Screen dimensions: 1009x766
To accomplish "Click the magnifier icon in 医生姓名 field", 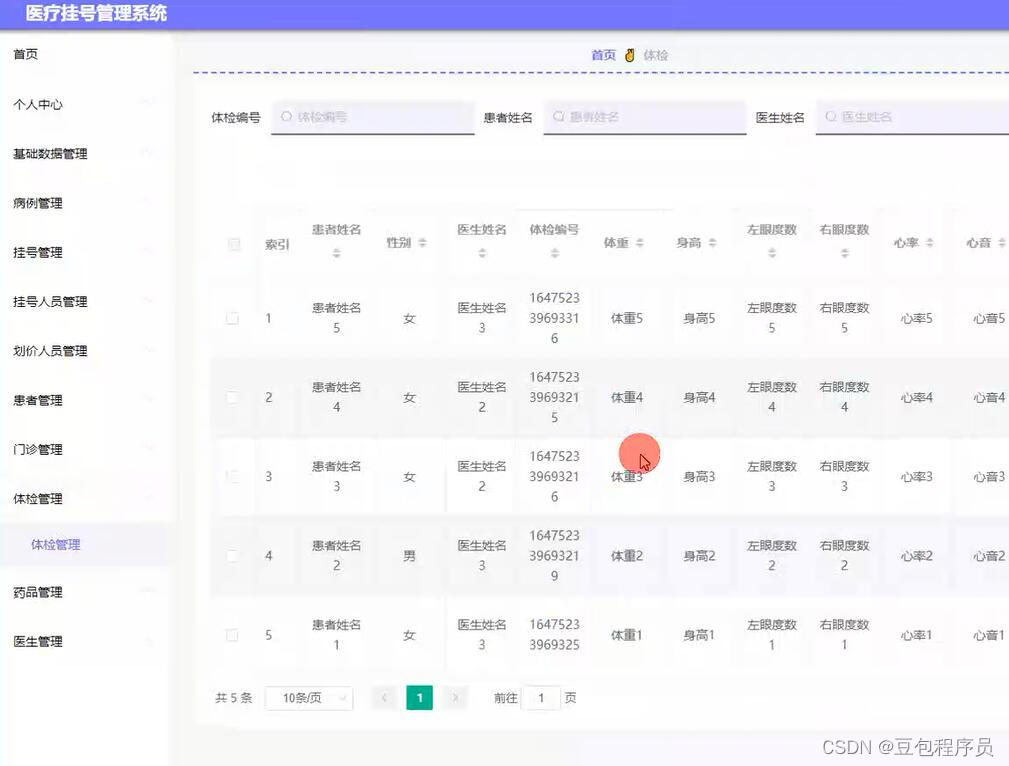I will click(x=829, y=117).
